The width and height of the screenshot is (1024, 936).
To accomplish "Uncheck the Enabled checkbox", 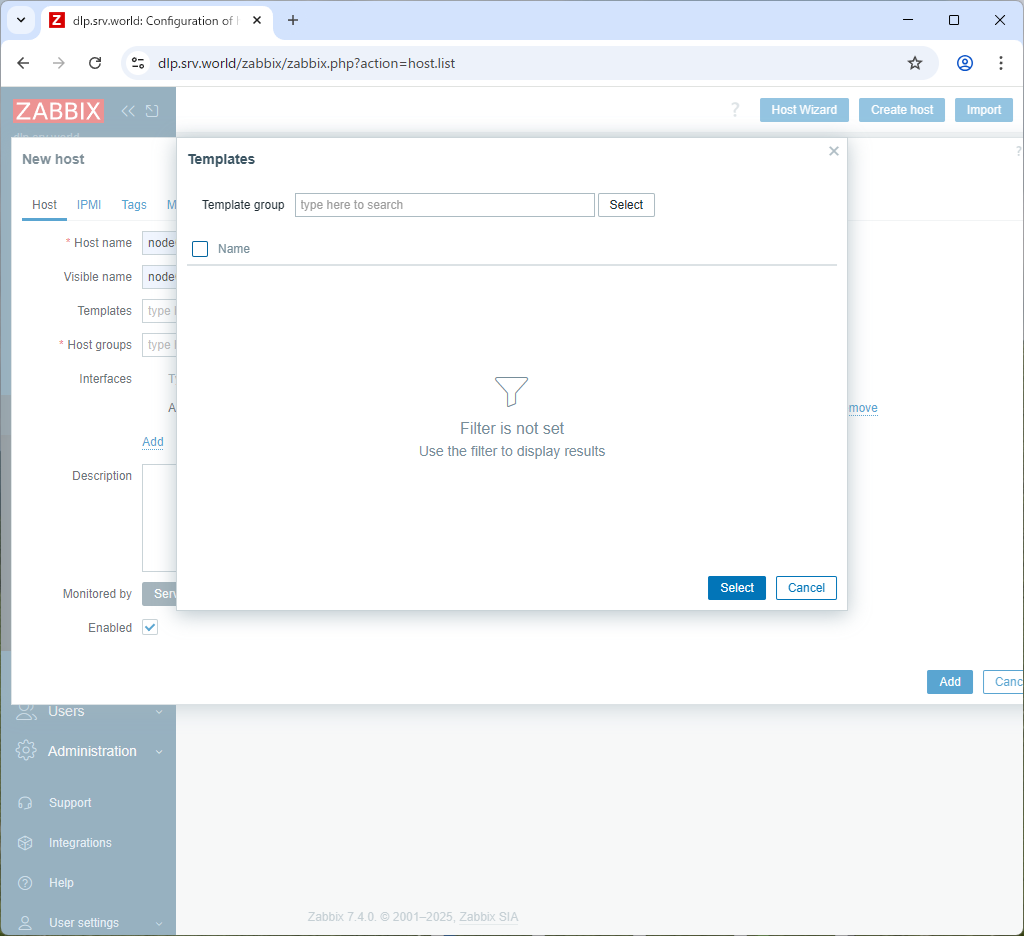I will click(x=149, y=627).
